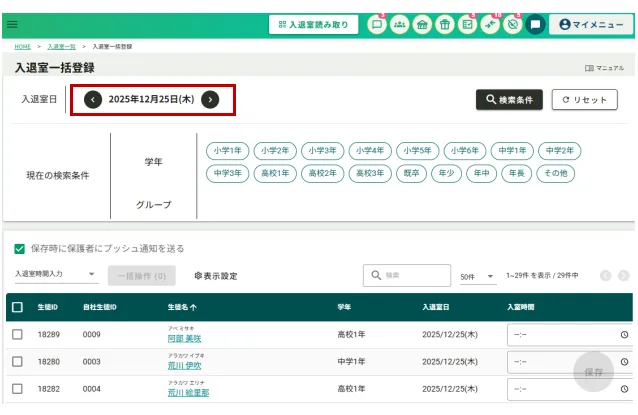Click 入退室一覧 in the breadcrumb
This screenshot has width=638, height=415.
61,46
